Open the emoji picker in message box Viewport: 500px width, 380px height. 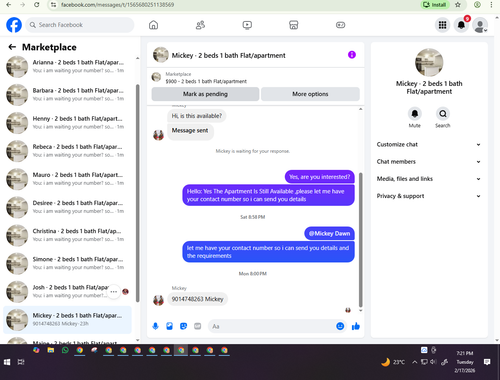point(340,326)
